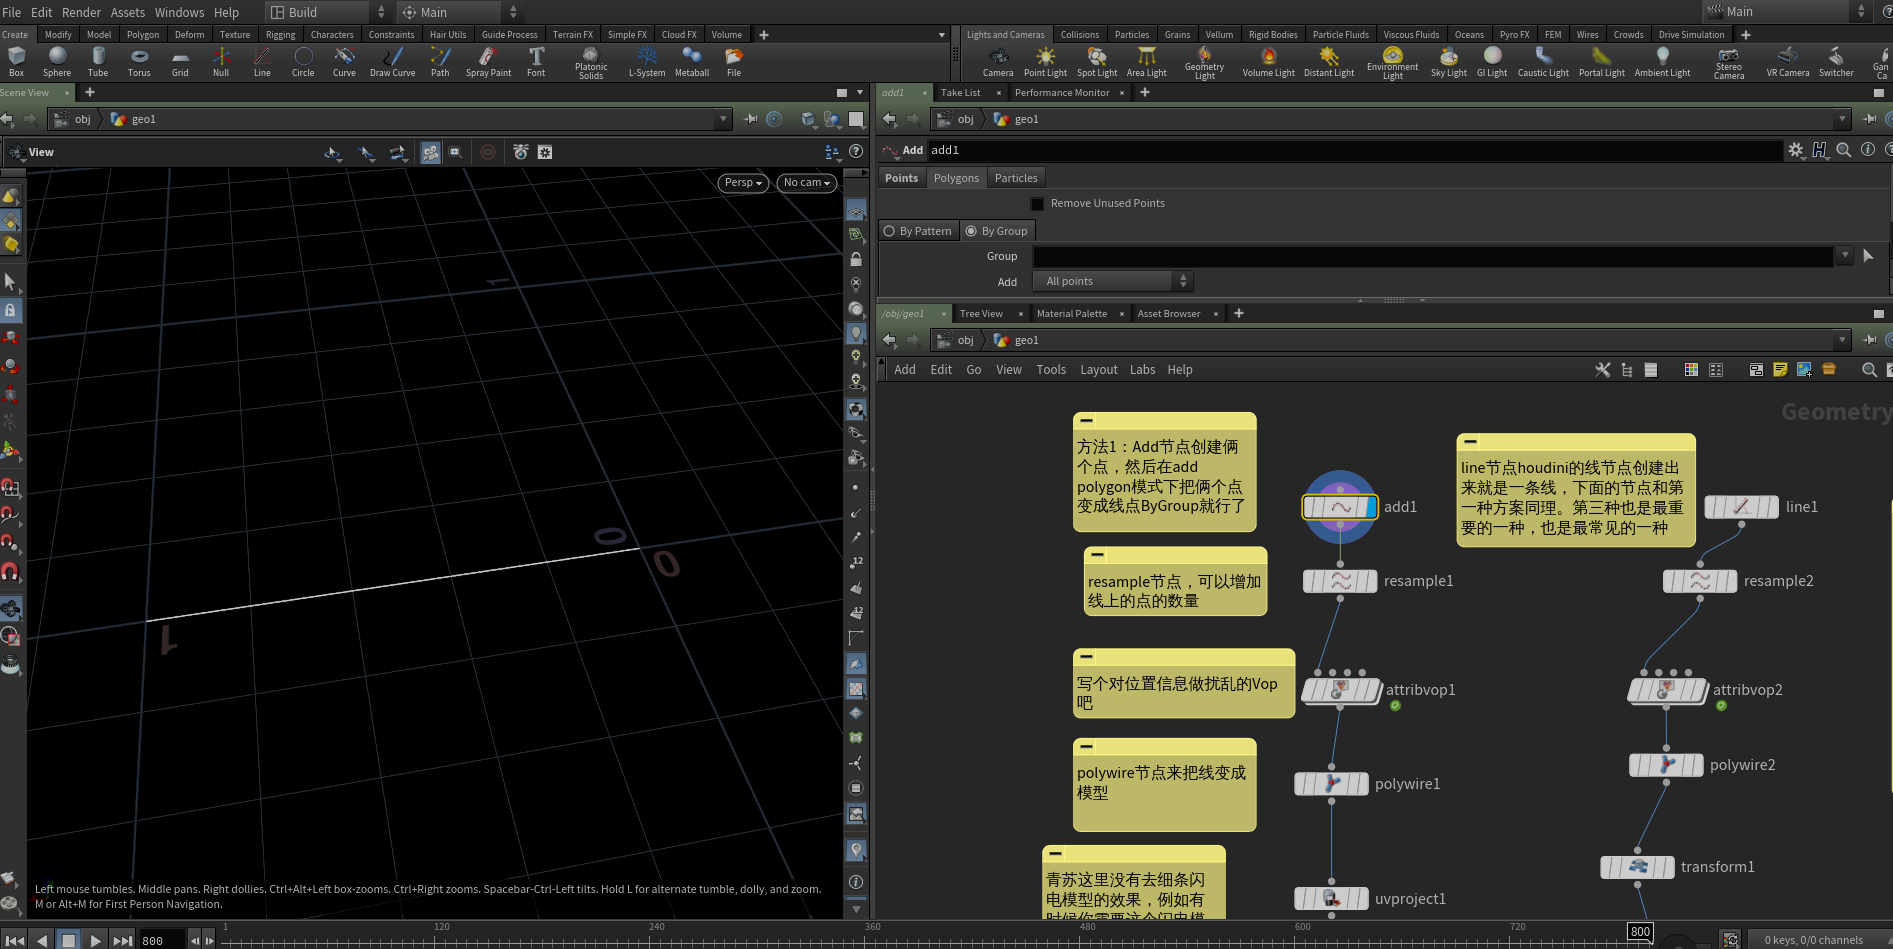The height and width of the screenshot is (949, 1893).
Task: Select the polywire1 node
Action: (x=1331, y=784)
